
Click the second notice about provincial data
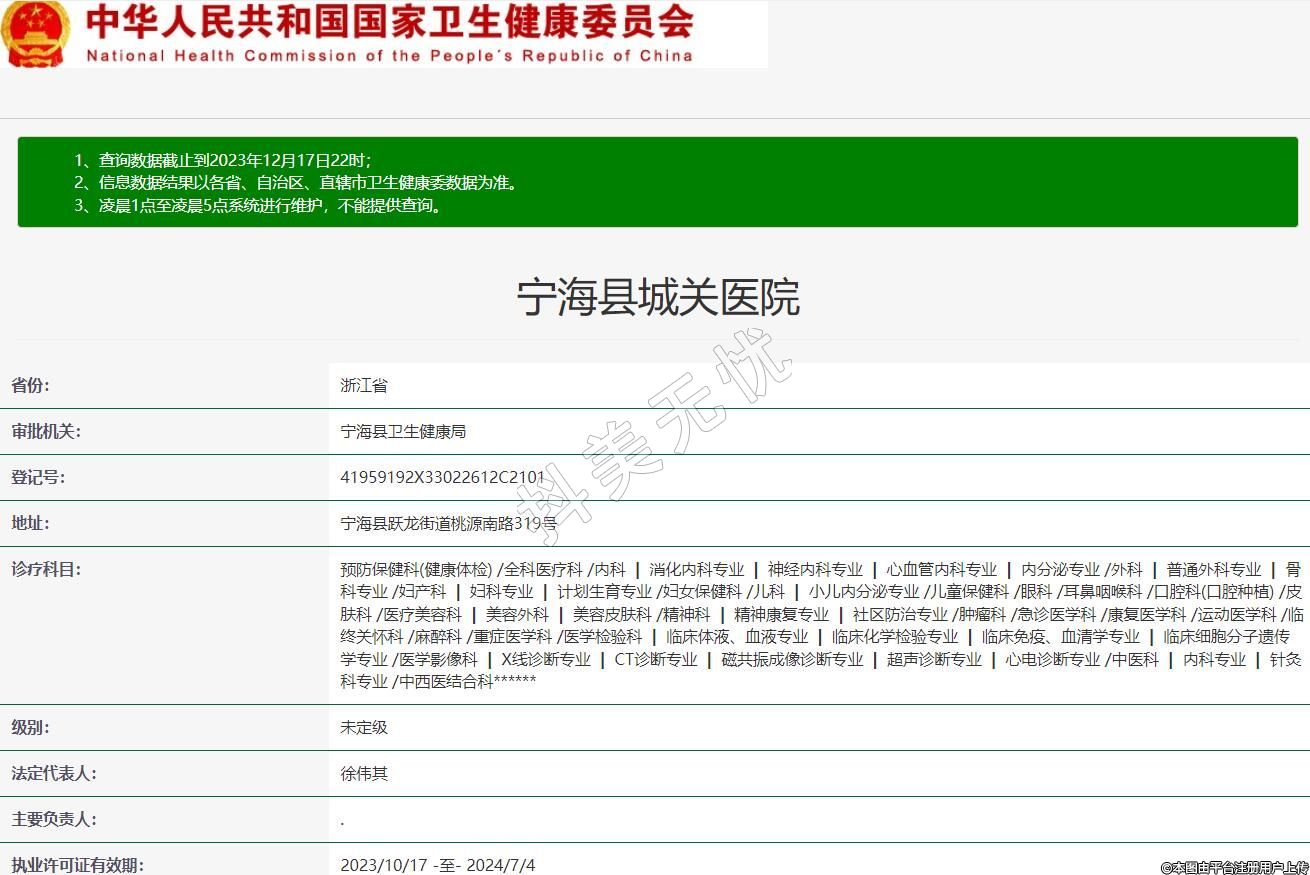pyautogui.click(x=297, y=183)
